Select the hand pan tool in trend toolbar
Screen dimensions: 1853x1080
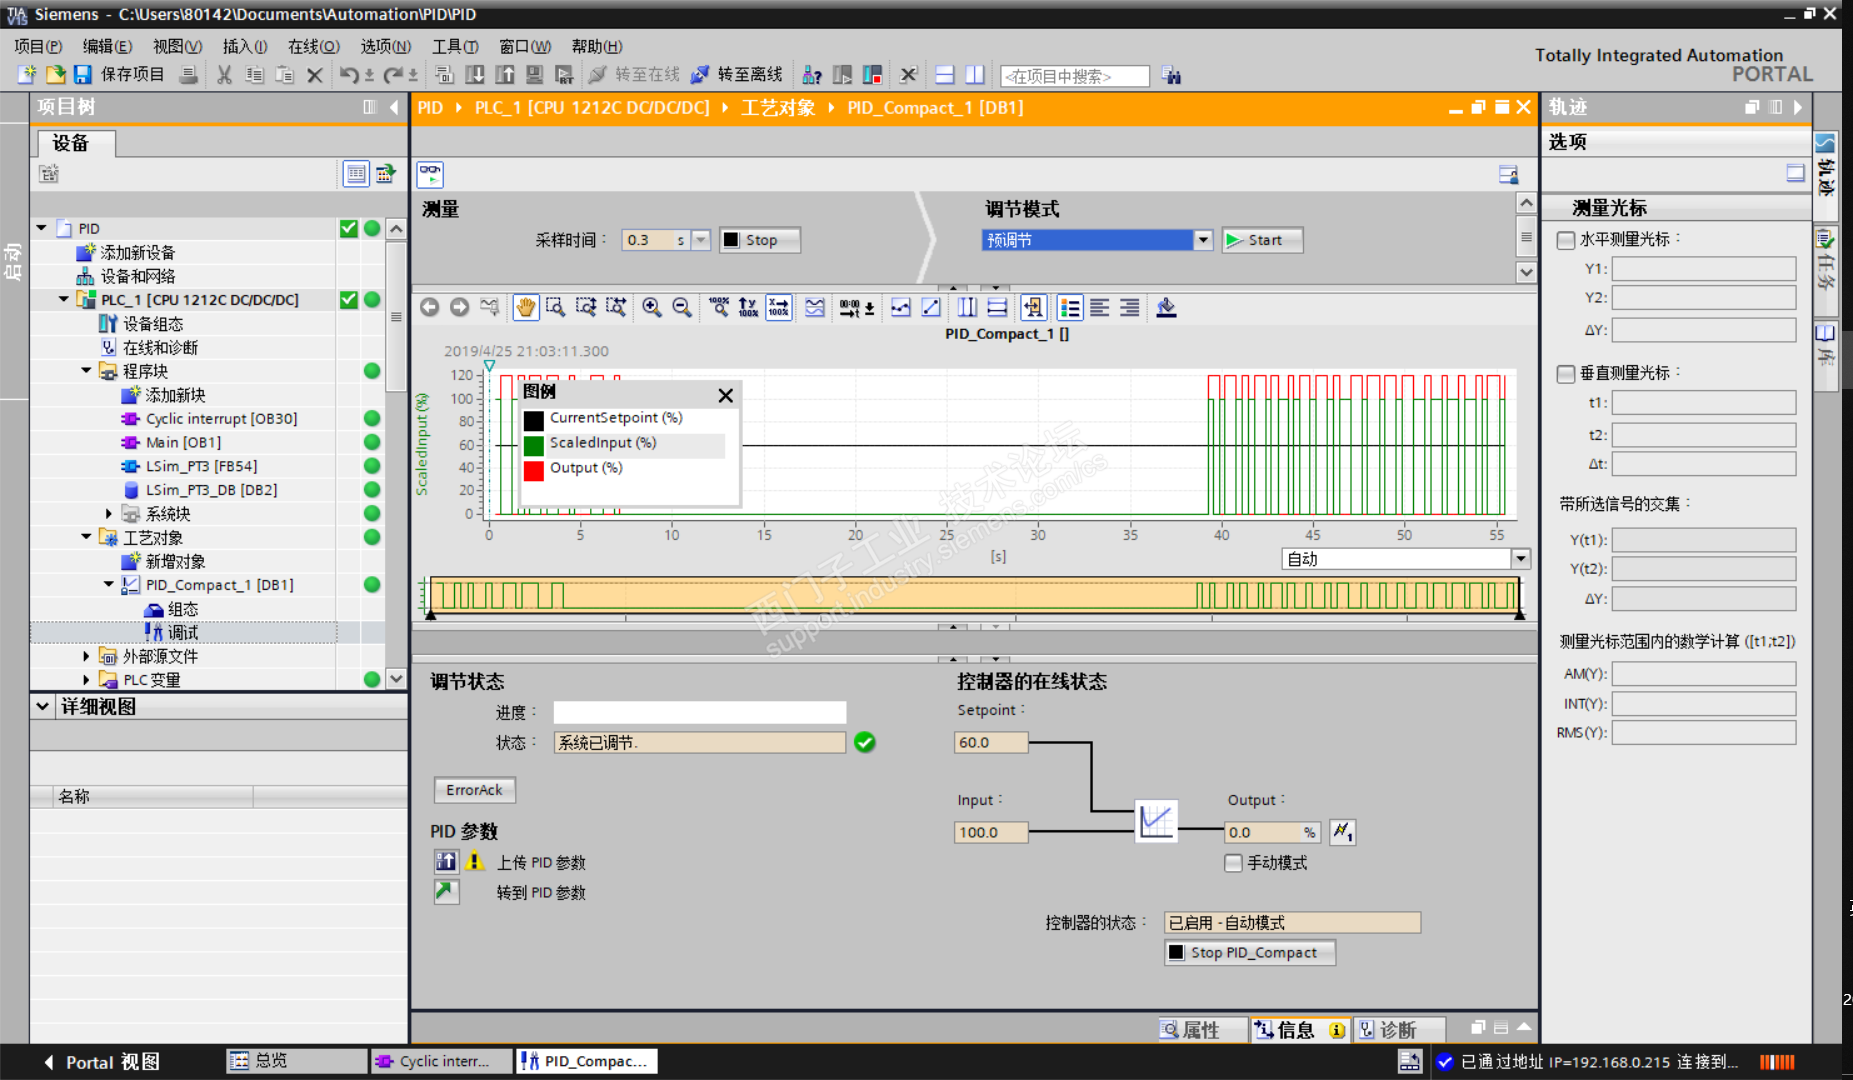(x=525, y=308)
